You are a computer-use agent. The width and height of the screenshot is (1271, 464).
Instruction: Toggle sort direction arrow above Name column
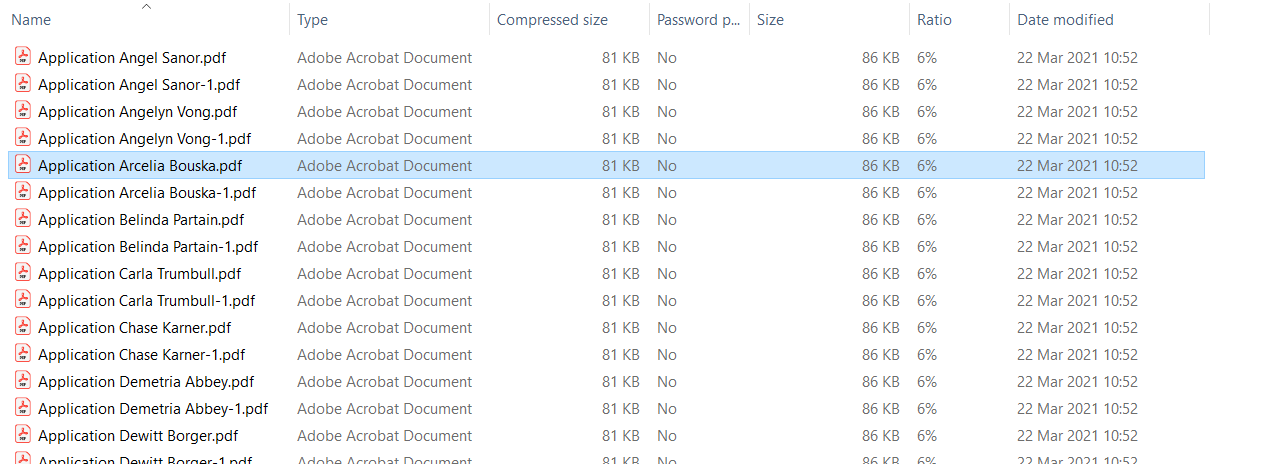(x=147, y=7)
